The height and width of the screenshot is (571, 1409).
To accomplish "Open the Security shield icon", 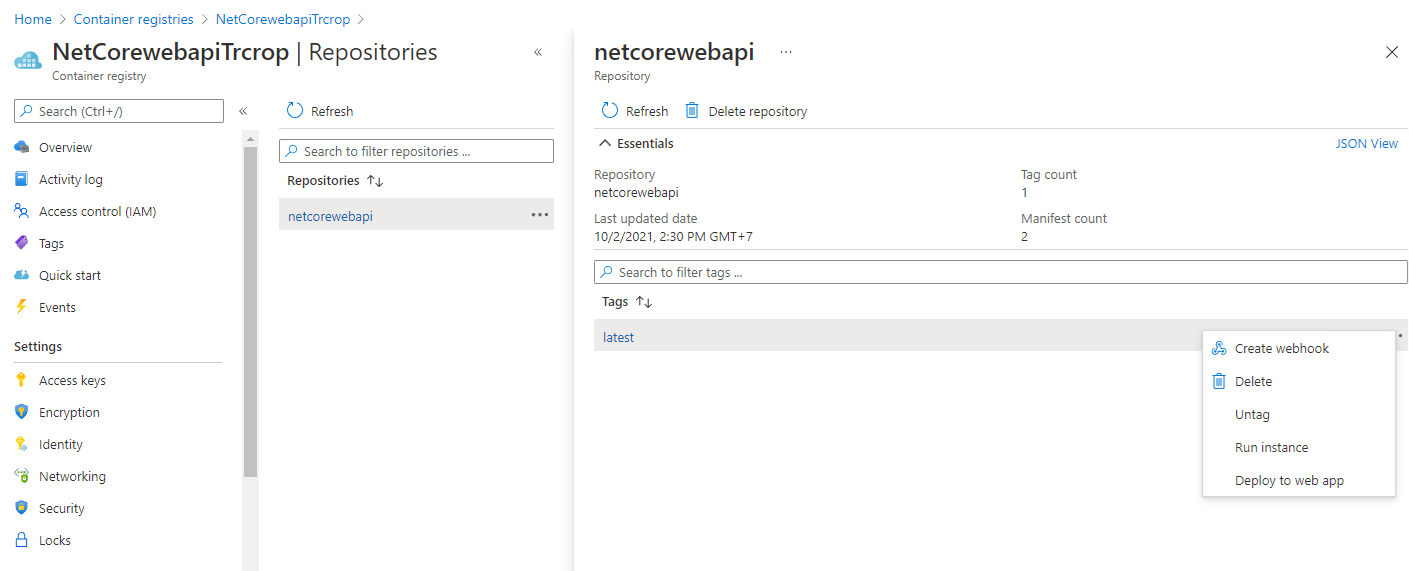I will pos(22,508).
